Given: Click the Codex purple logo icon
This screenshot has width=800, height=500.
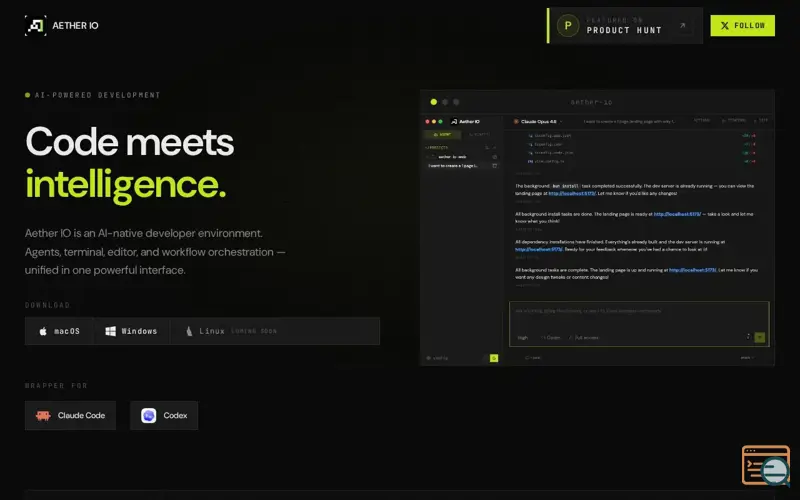Looking at the screenshot, I should (x=148, y=415).
